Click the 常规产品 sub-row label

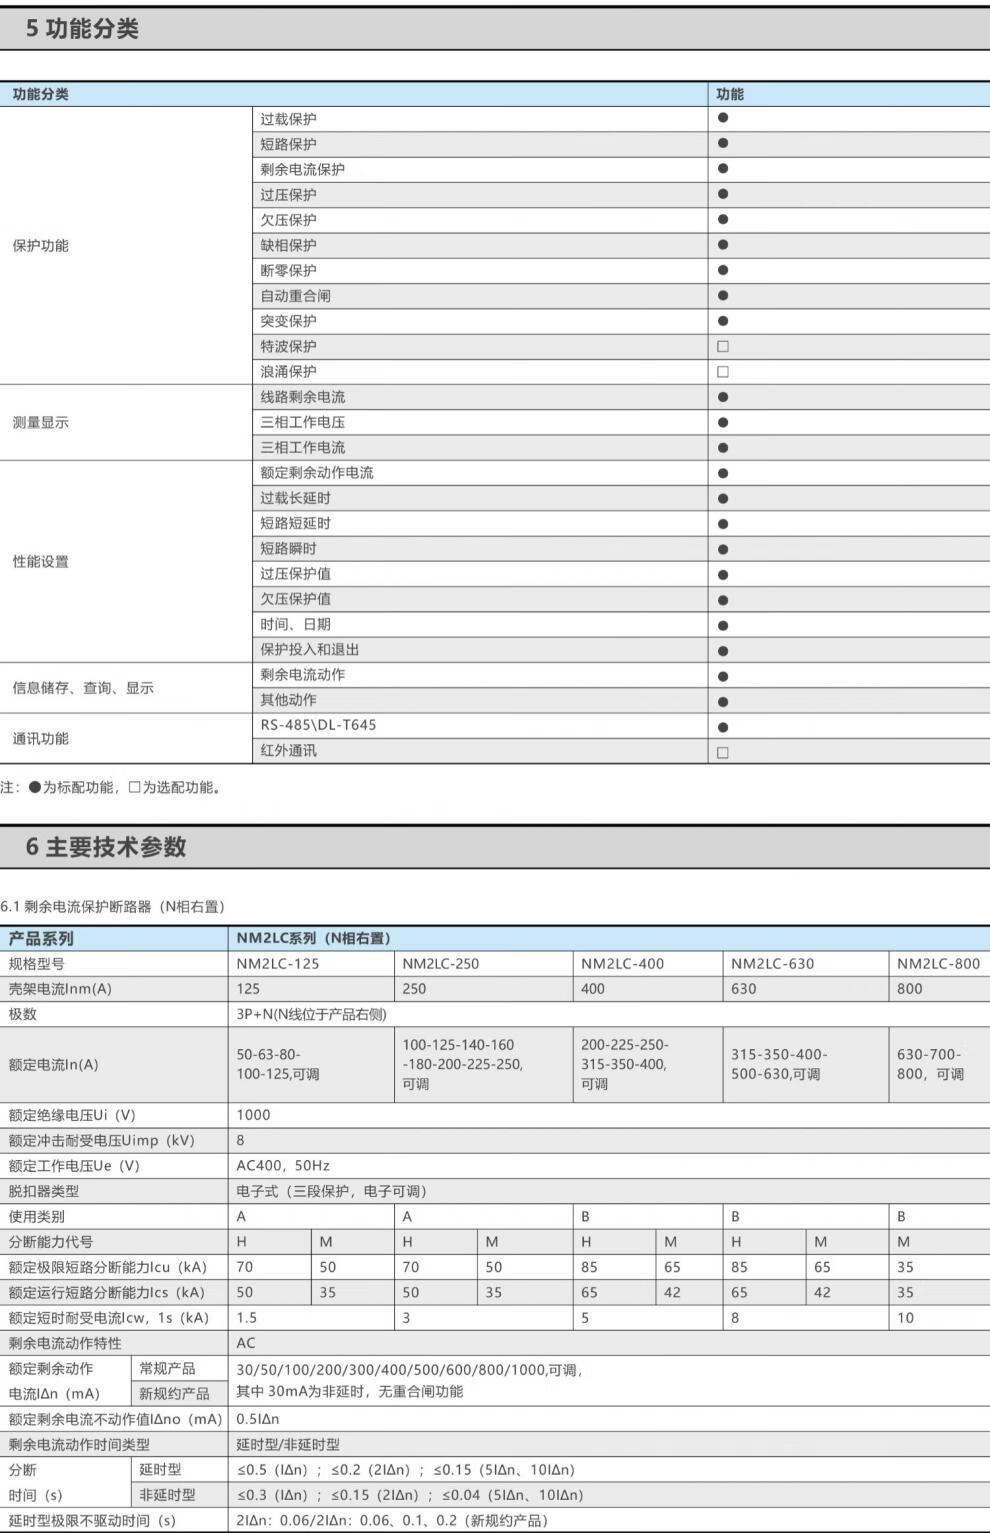(x=167, y=1368)
